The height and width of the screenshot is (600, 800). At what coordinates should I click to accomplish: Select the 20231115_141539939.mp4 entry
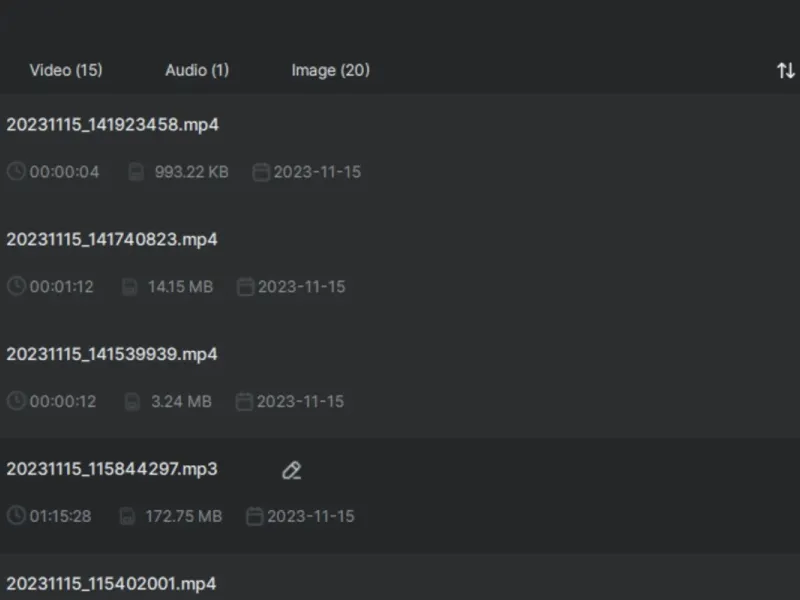[x=112, y=355]
